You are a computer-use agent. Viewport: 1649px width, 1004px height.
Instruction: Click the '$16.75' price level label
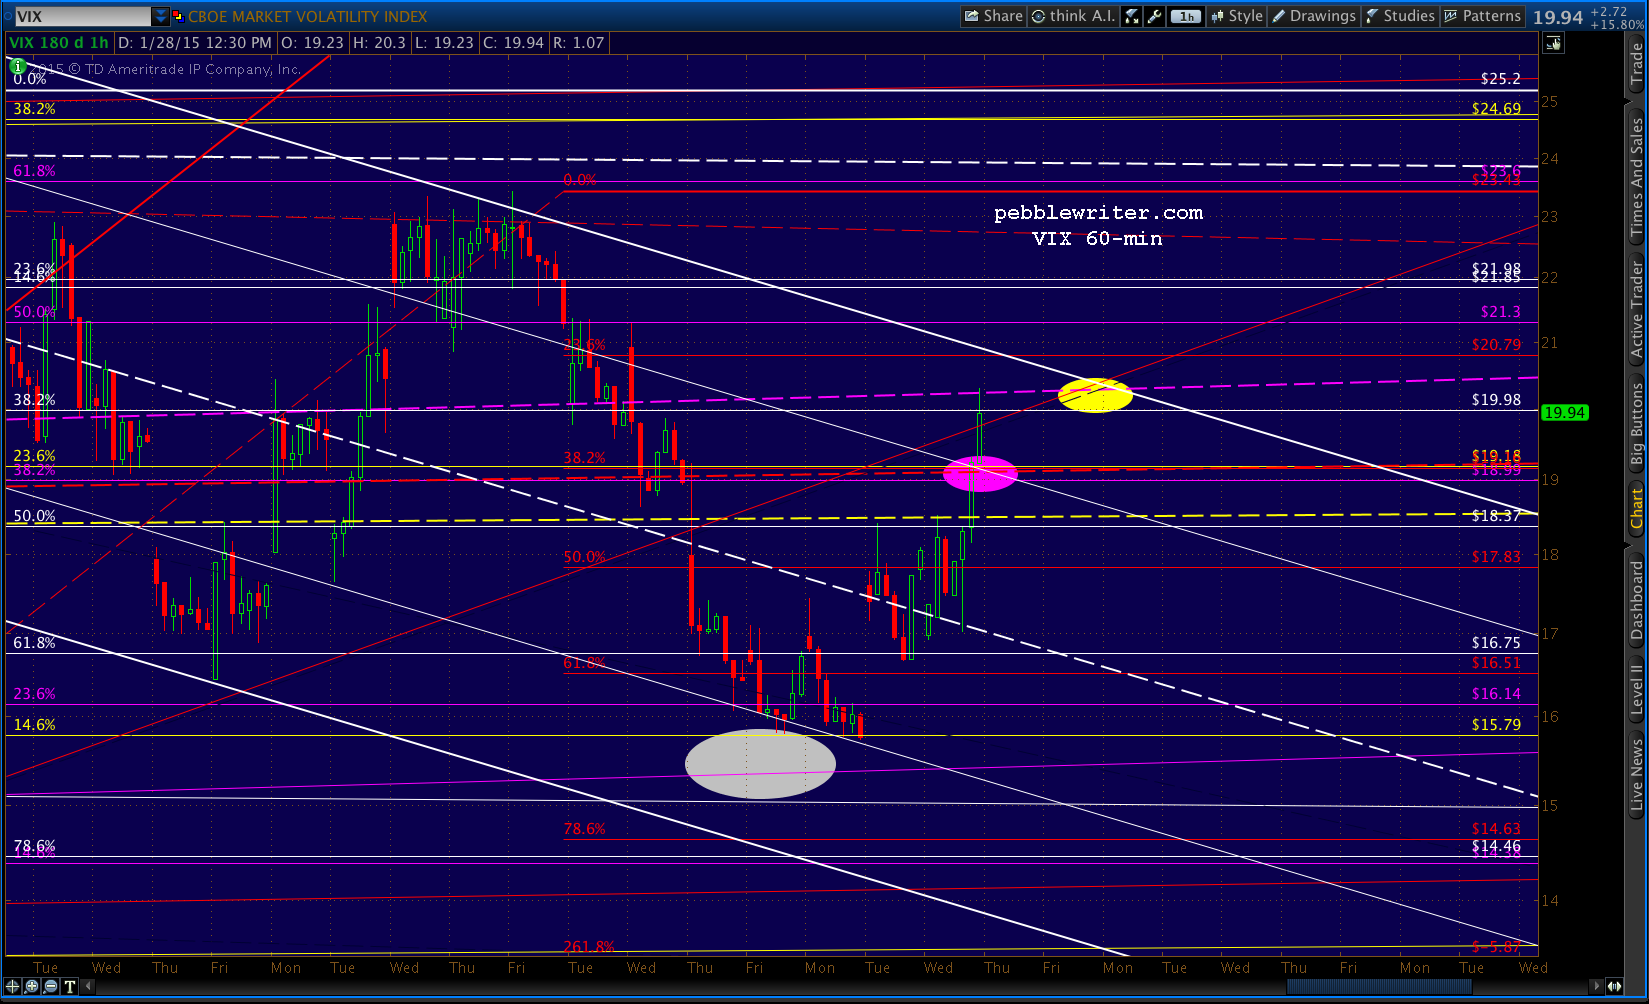1496,643
